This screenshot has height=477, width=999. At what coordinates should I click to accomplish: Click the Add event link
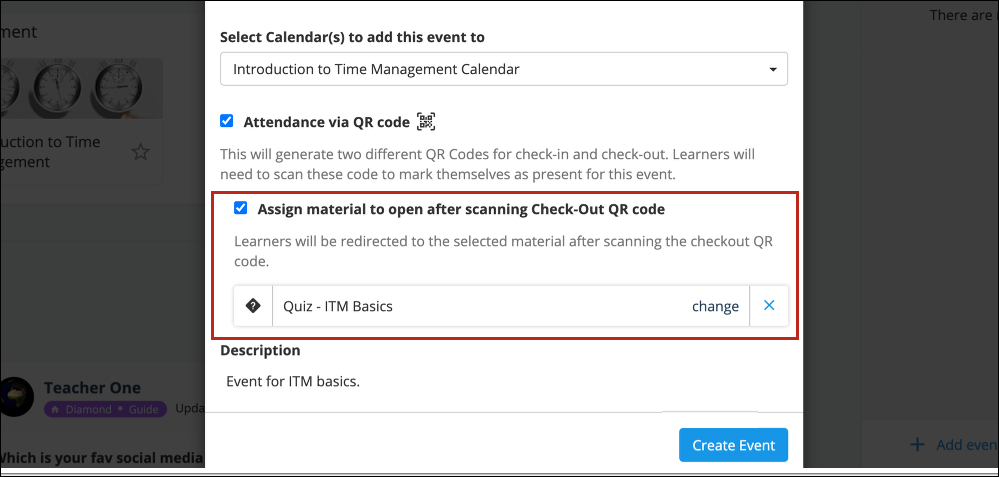[967, 445]
